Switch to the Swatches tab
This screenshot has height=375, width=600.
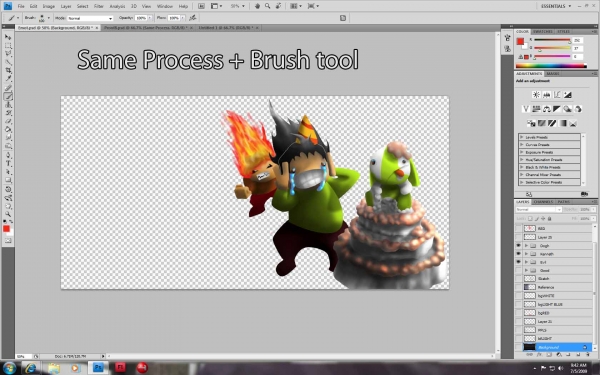[543, 31]
